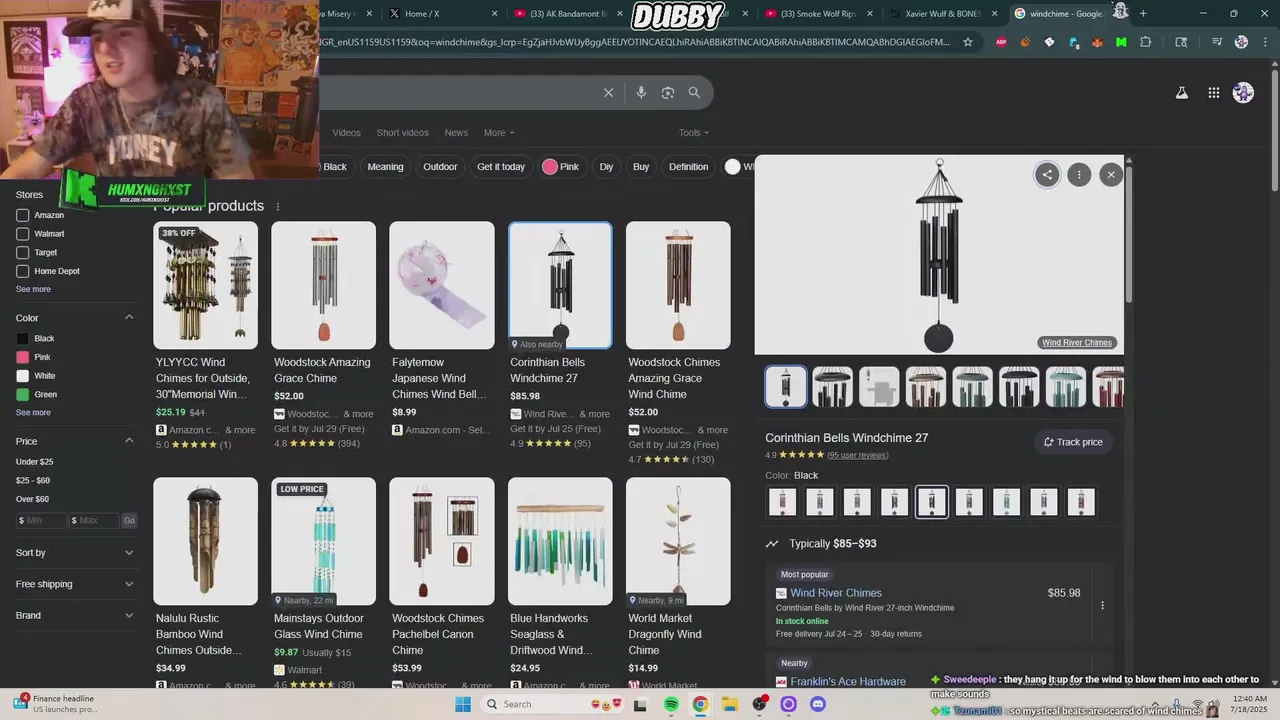Open Chrome from the taskbar
The image size is (1280, 720).
700,704
